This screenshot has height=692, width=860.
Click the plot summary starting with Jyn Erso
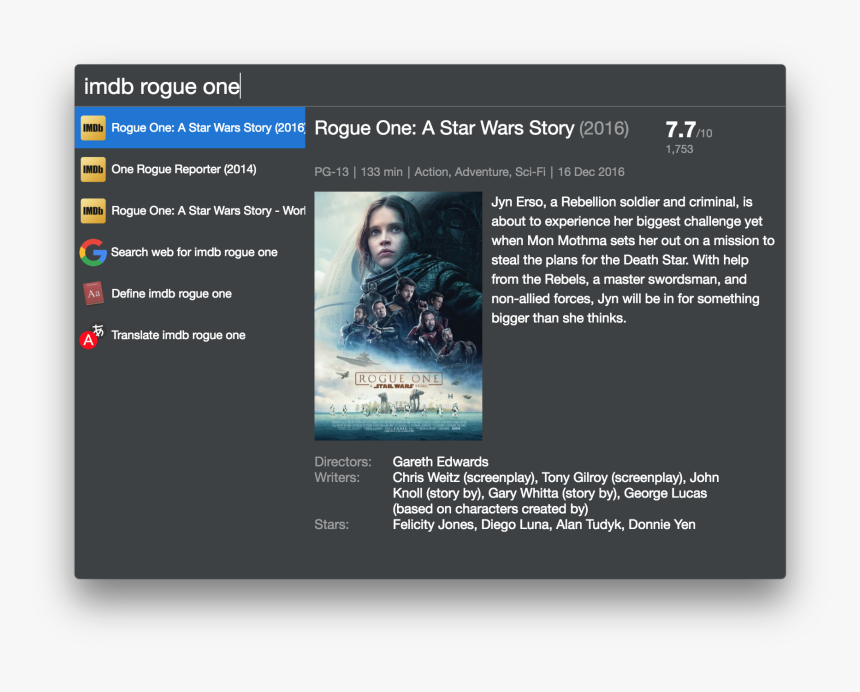[632, 260]
